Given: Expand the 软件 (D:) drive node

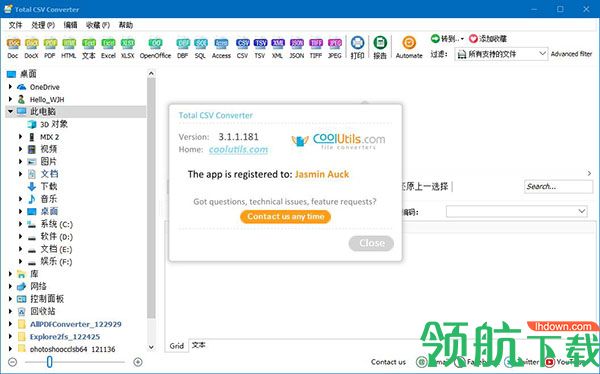Looking at the screenshot, I should click(x=21, y=237).
